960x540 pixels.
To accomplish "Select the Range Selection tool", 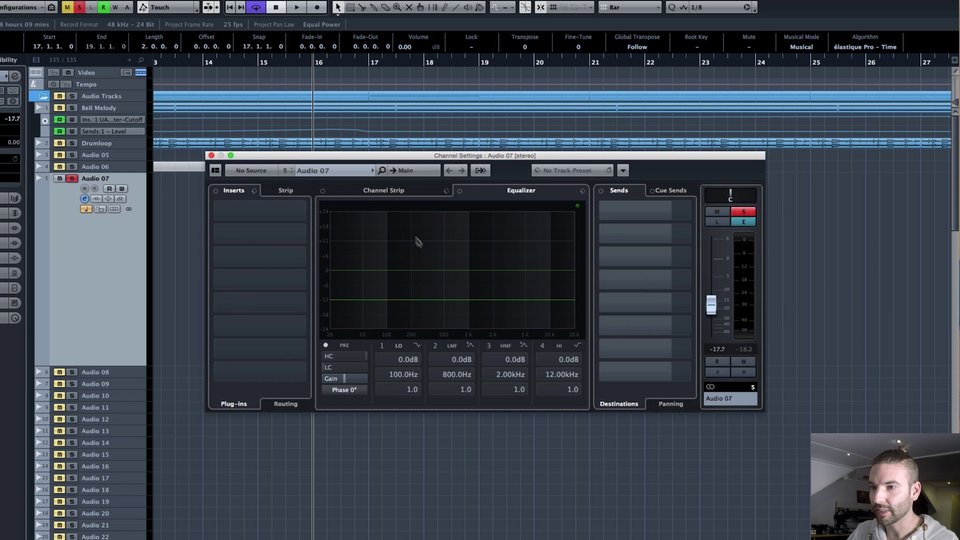I will tap(350, 7).
